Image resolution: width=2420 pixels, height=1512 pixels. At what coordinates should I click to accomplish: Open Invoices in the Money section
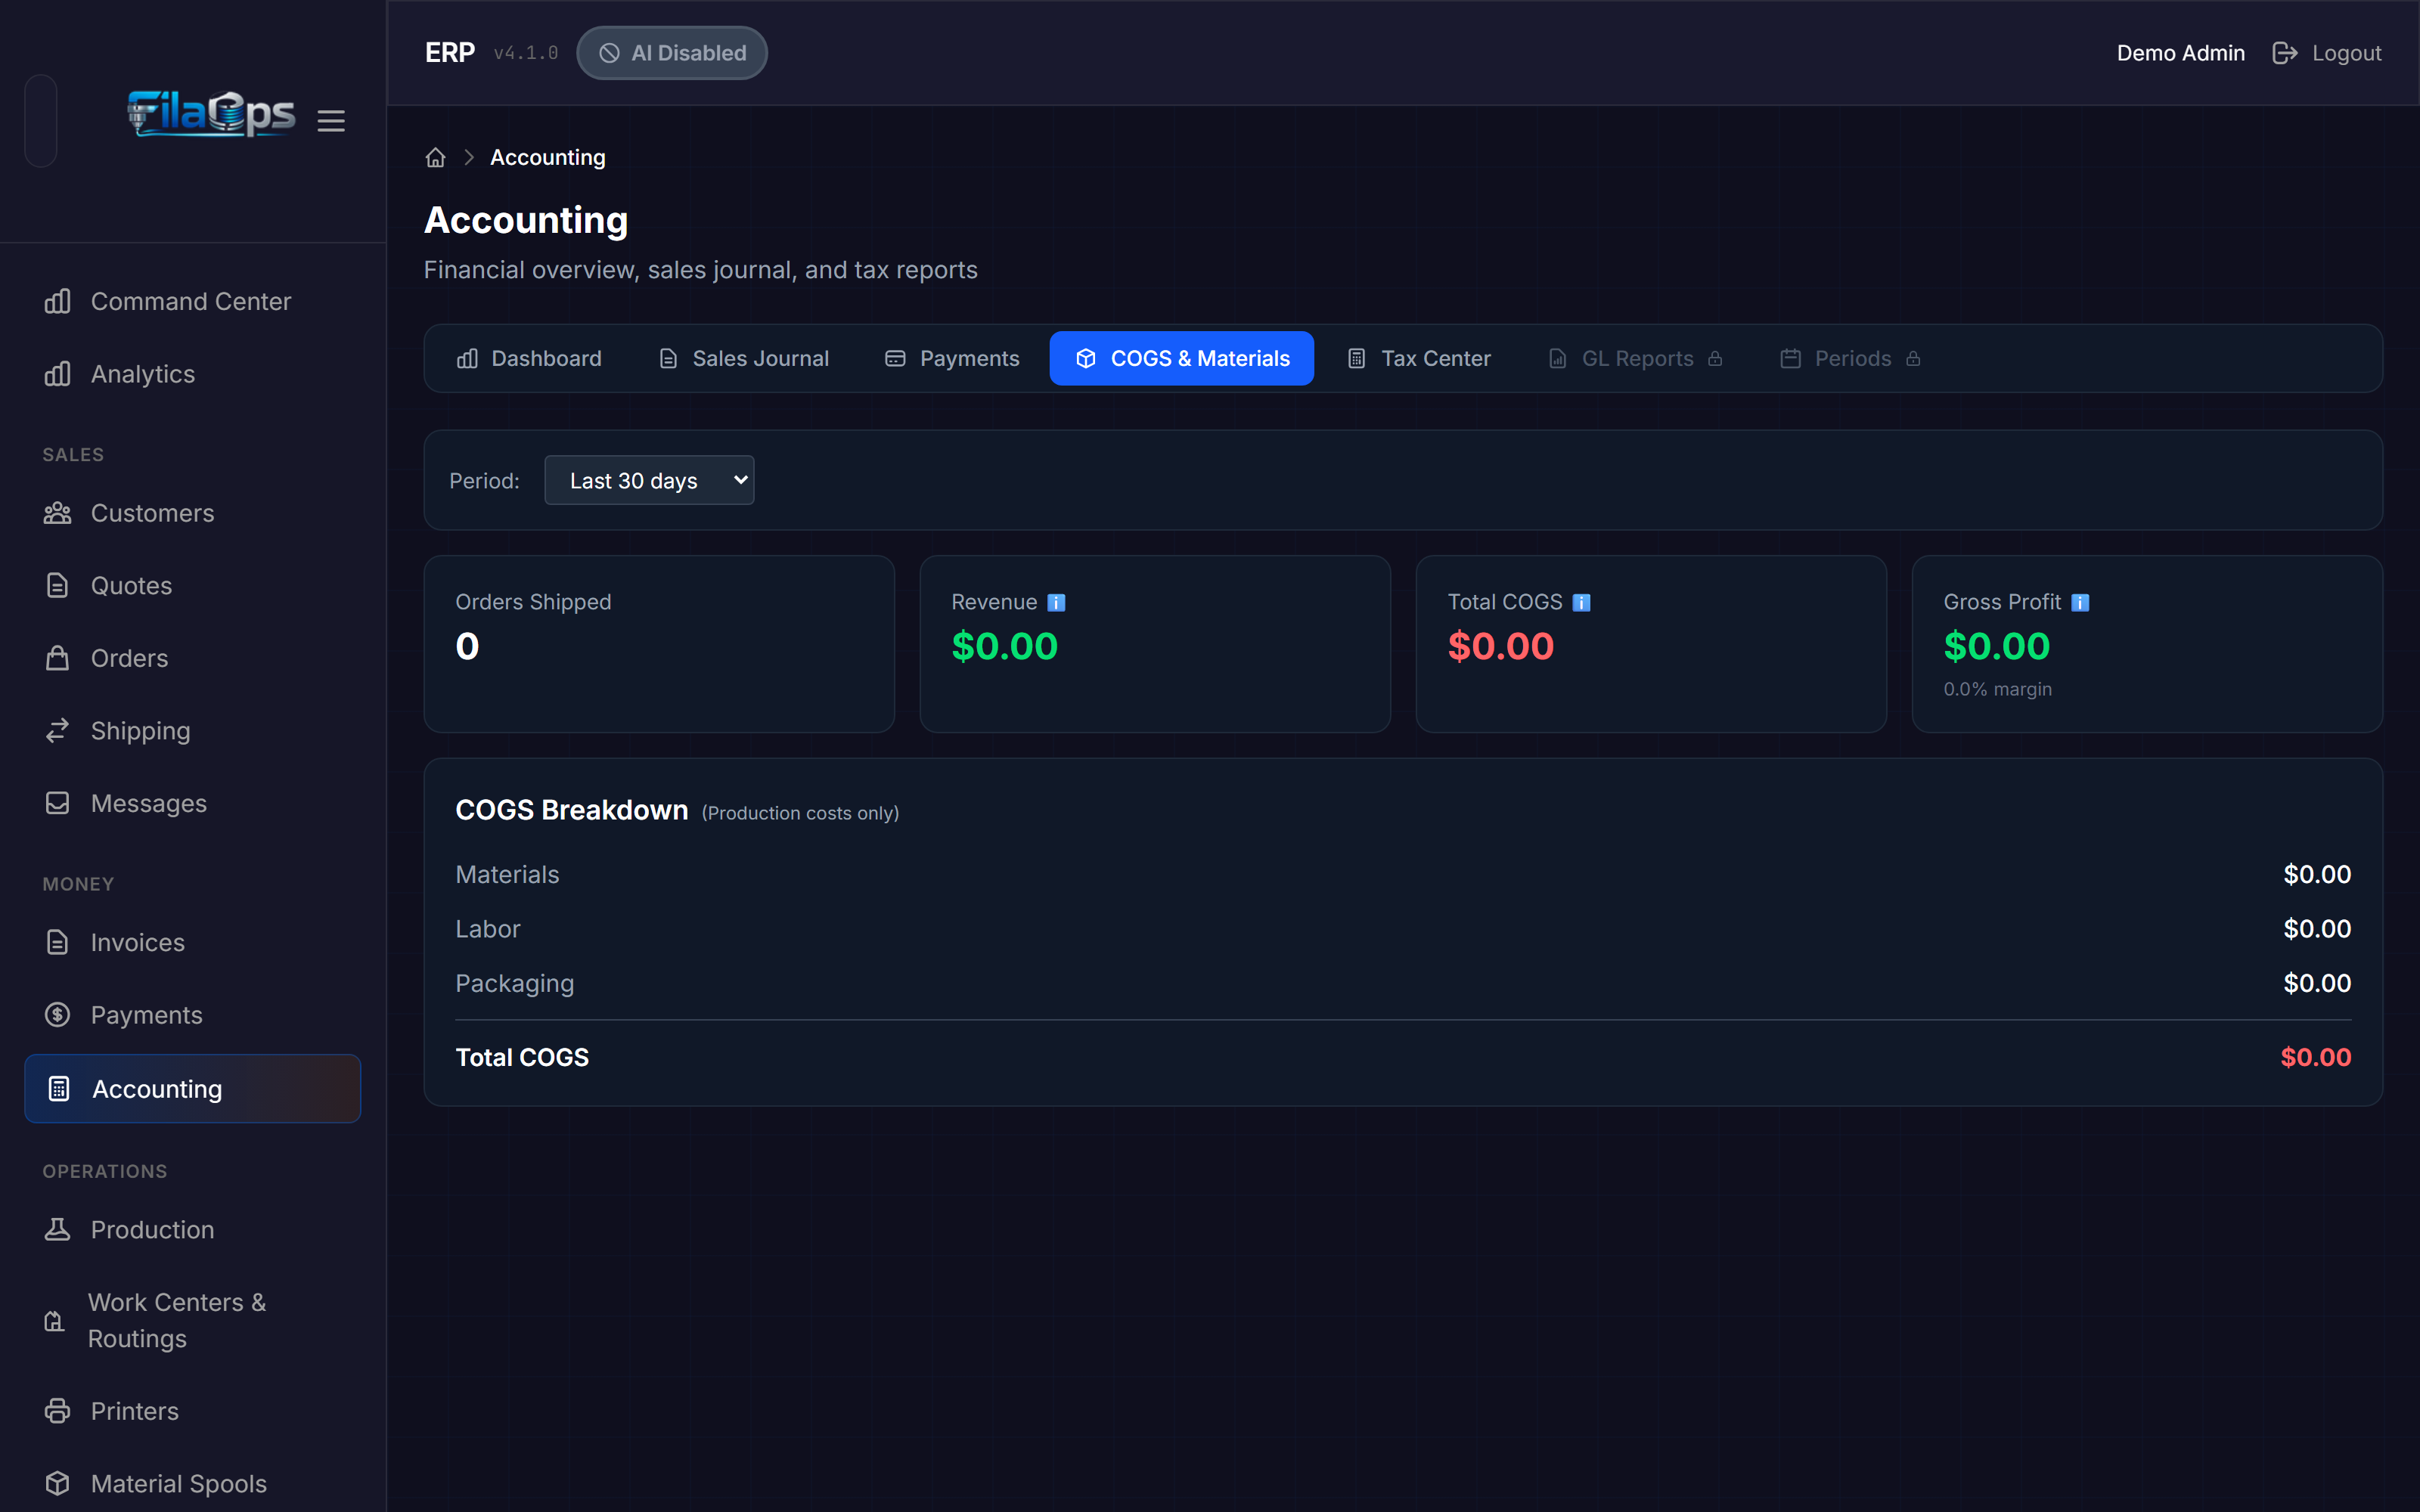point(192,942)
